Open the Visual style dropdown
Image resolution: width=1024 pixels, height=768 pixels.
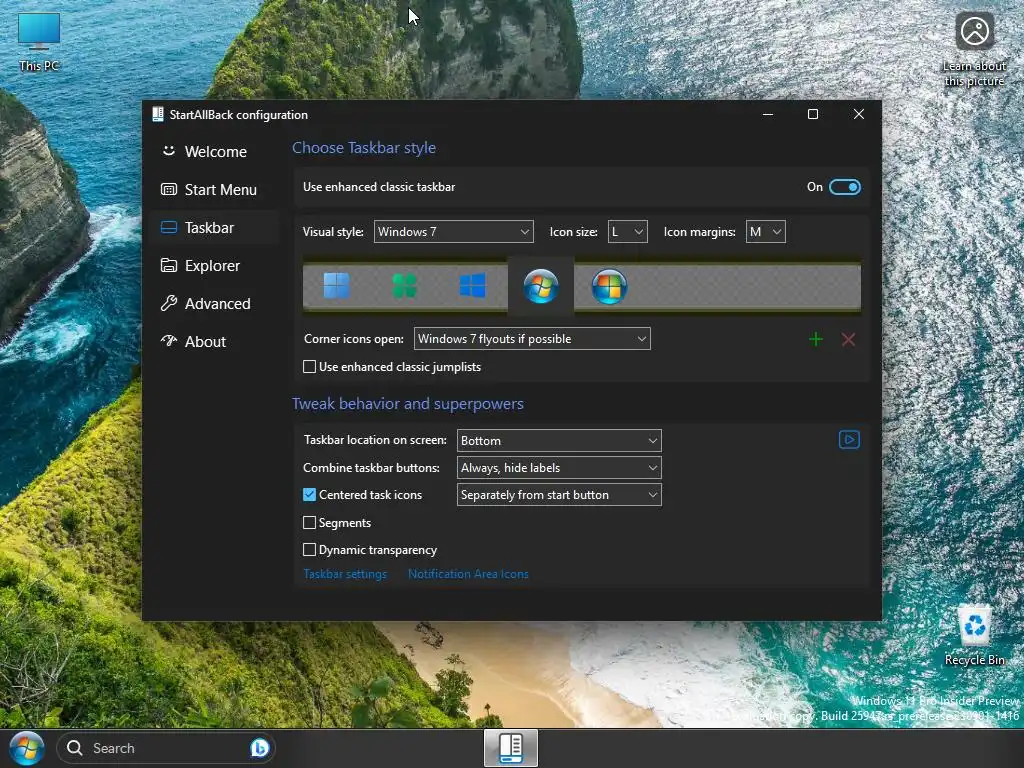pos(453,232)
